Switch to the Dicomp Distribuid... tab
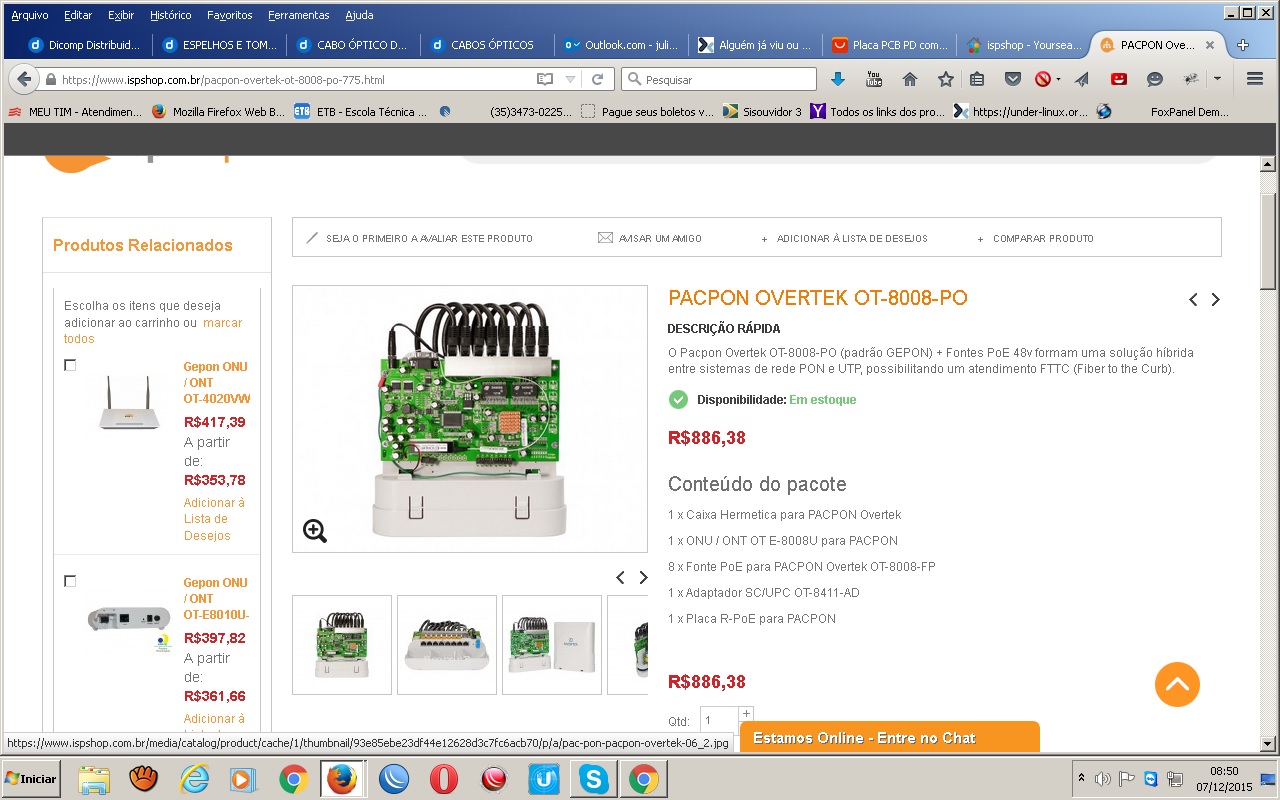This screenshot has width=1280, height=800. coord(86,45)
